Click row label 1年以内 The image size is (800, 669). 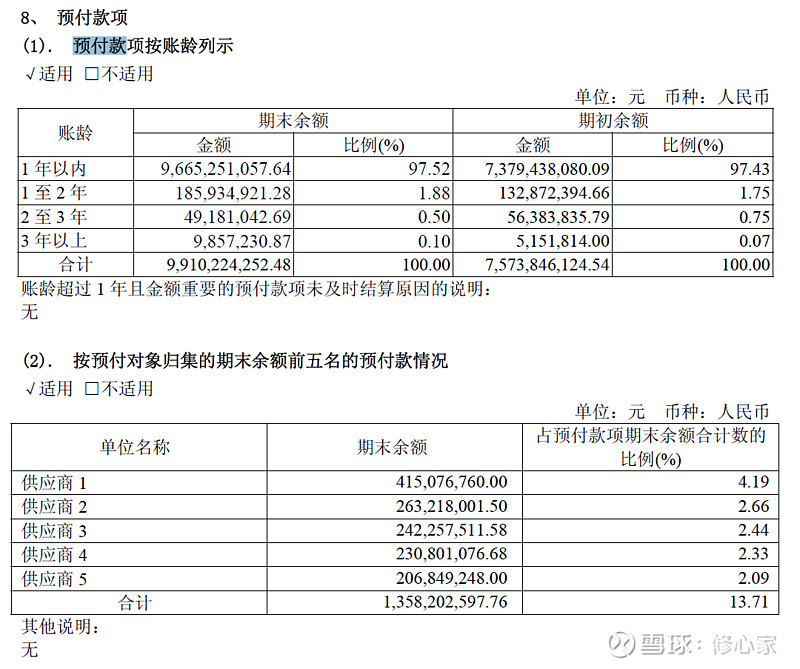[x=54, y=169]
